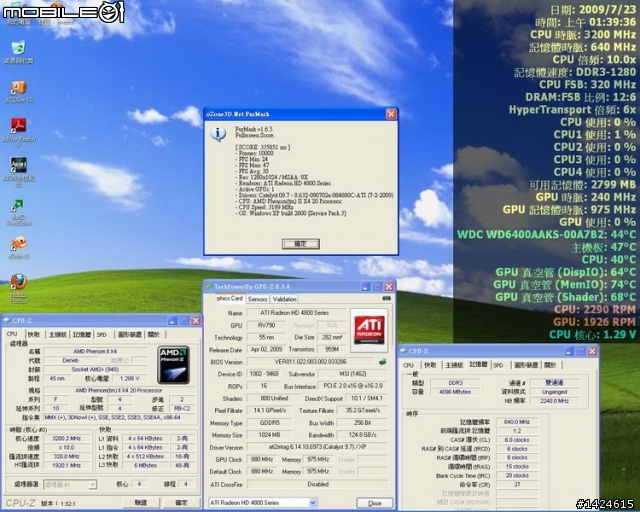The image size is (640, 512).
Task: Select the Graphics Card tab in GPU-Z
Action: pyautogui.click(x=229, y=298)
